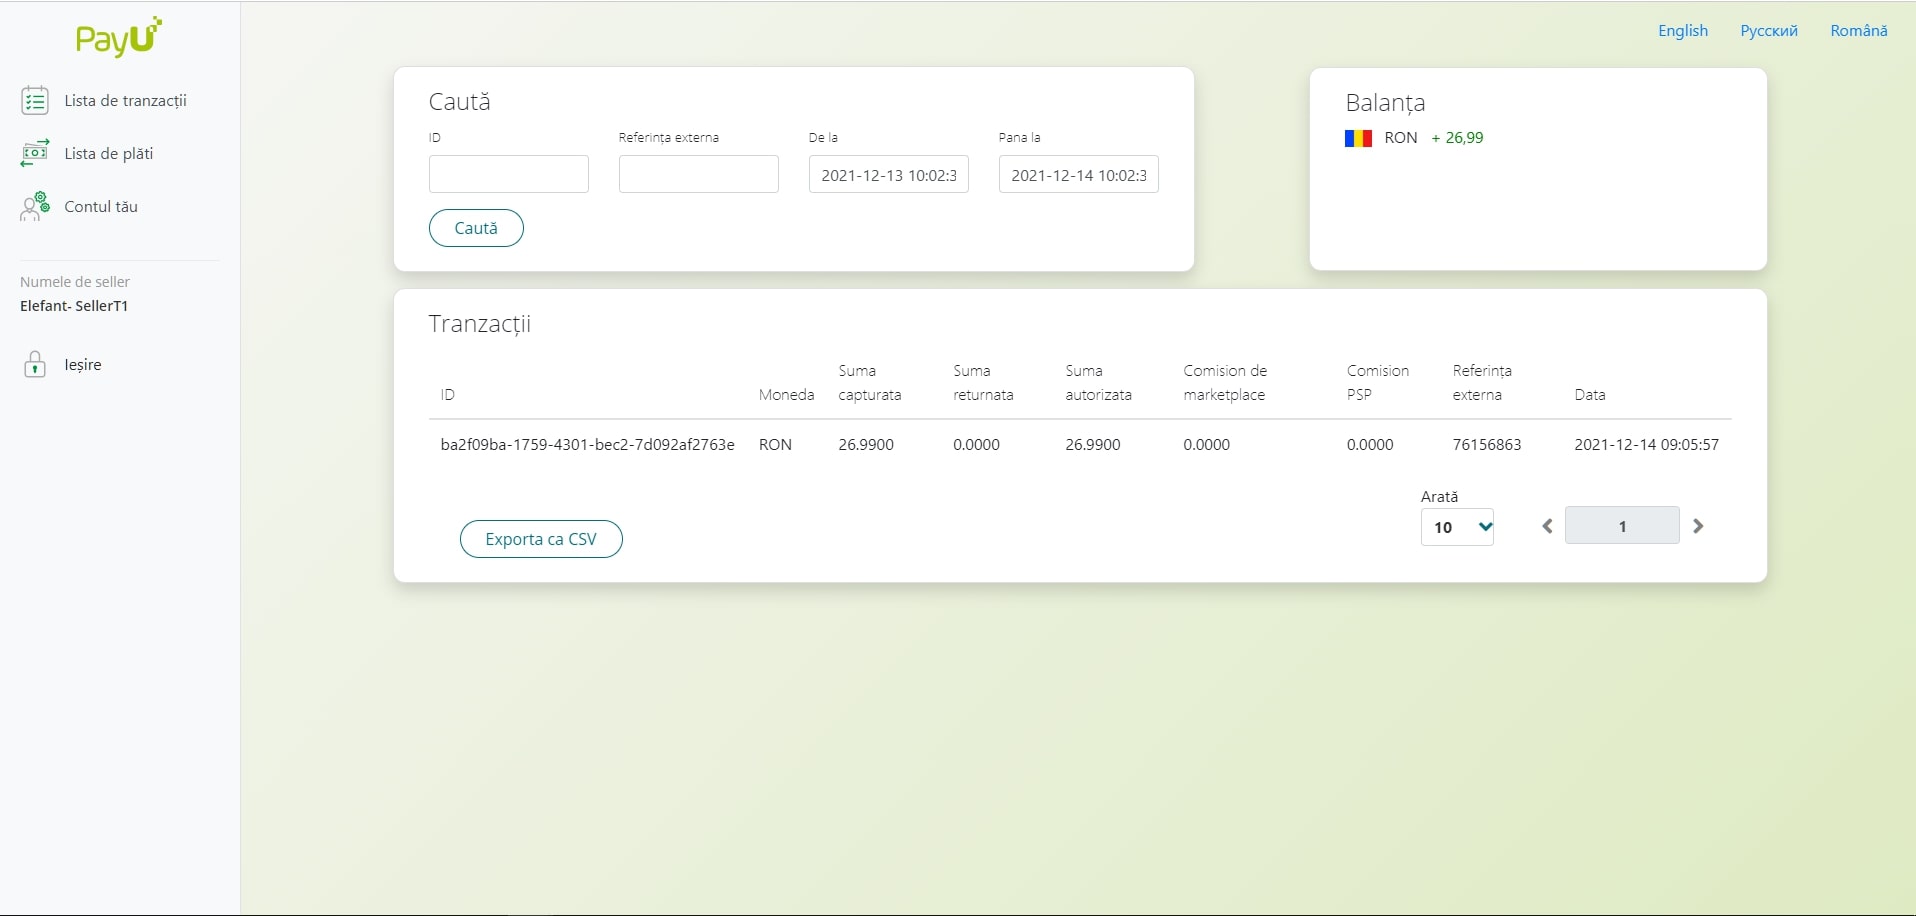
Task: Open the Arată rows-per-page dropdown
Action: click(1457, 527)
